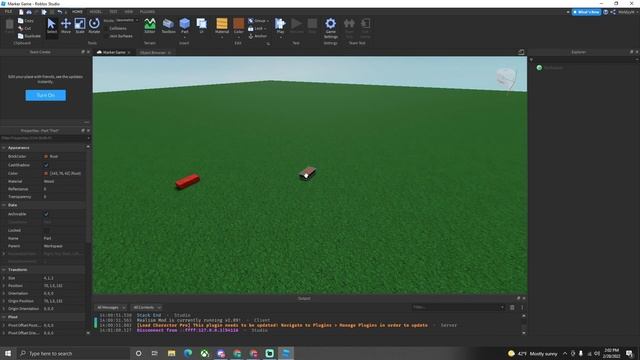Switch to the MODEL ribbon tab
The width and height of the screenshot is (640, 360).
pos(96,12)
